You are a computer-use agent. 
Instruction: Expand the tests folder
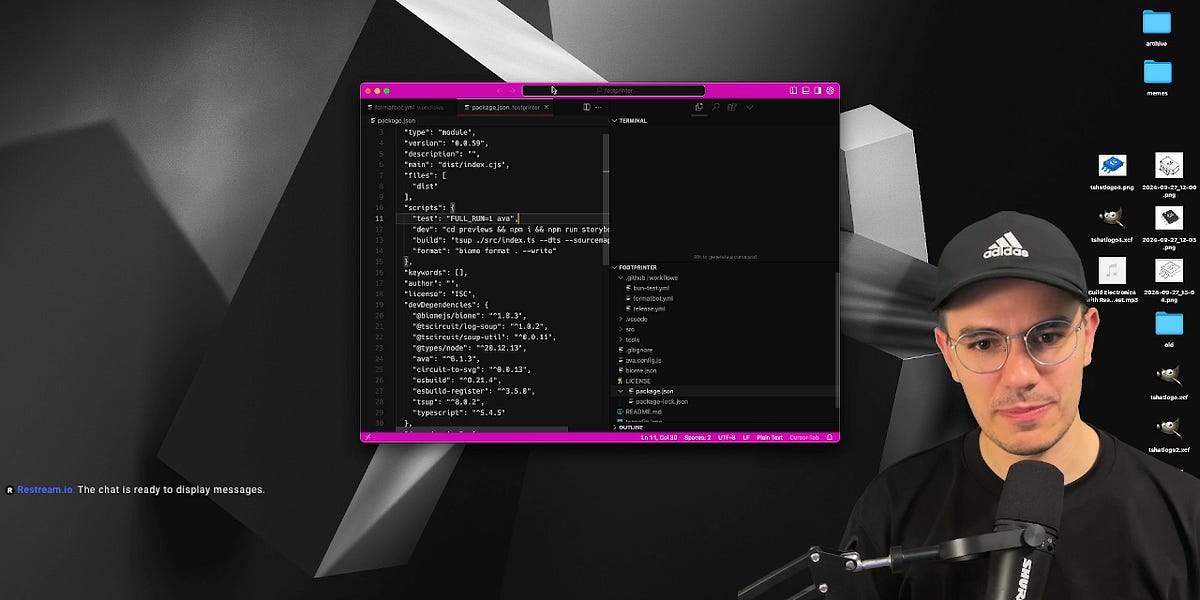tap(631, 339)
